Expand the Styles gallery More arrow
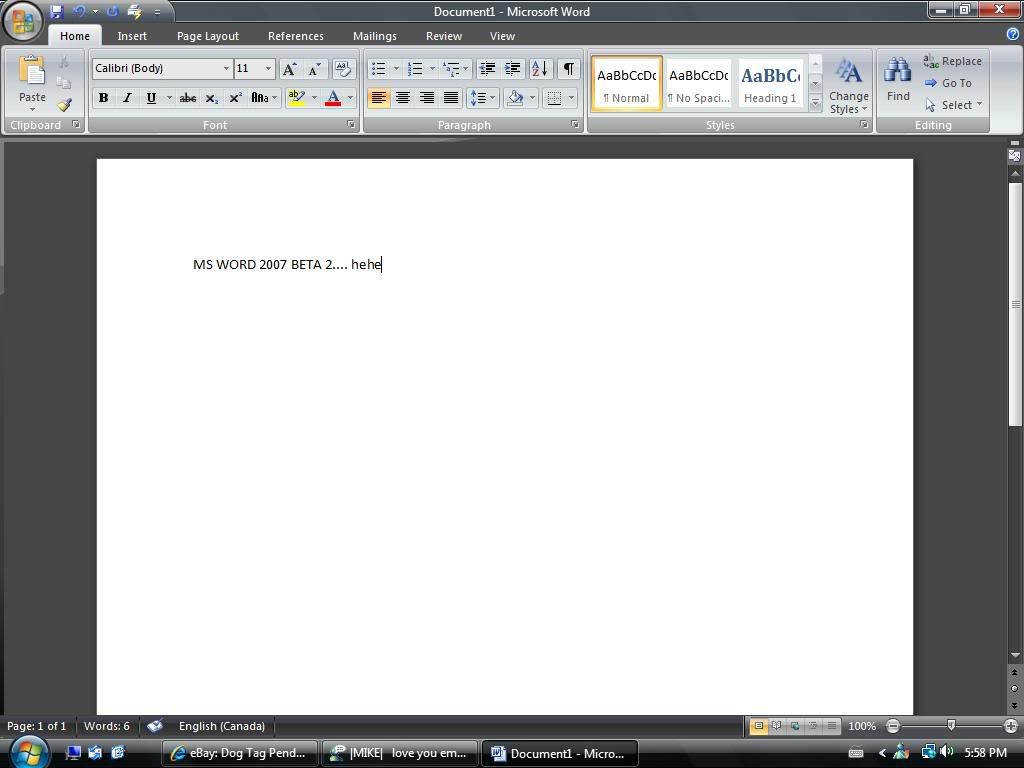This screenshot has height=768, width=1024. click(x=815, y=103)
